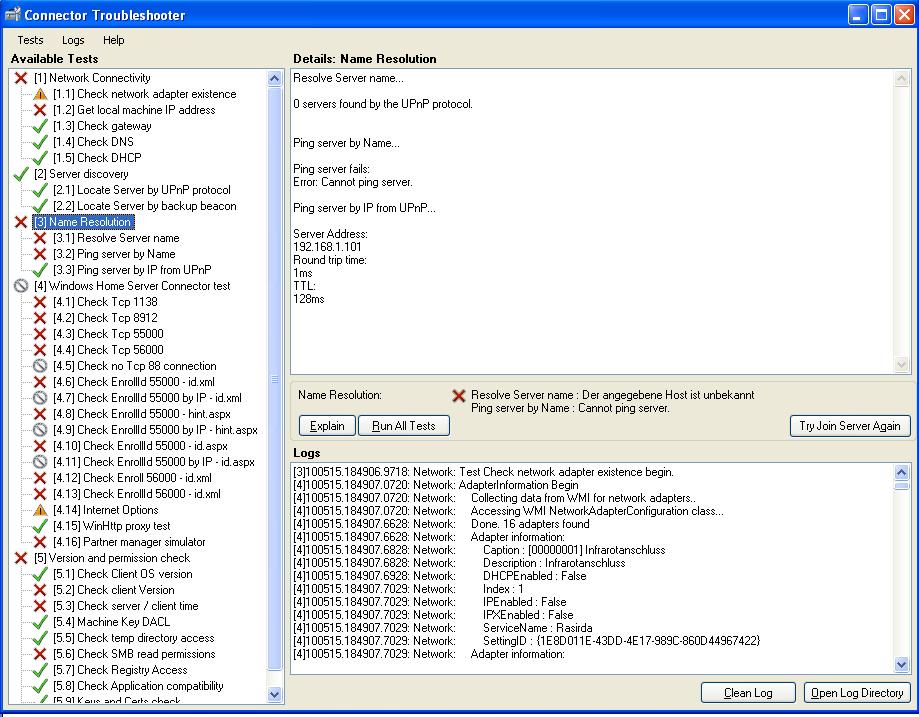
Task: Click green check icon beside Server discovery
Action: coord(20,174)
